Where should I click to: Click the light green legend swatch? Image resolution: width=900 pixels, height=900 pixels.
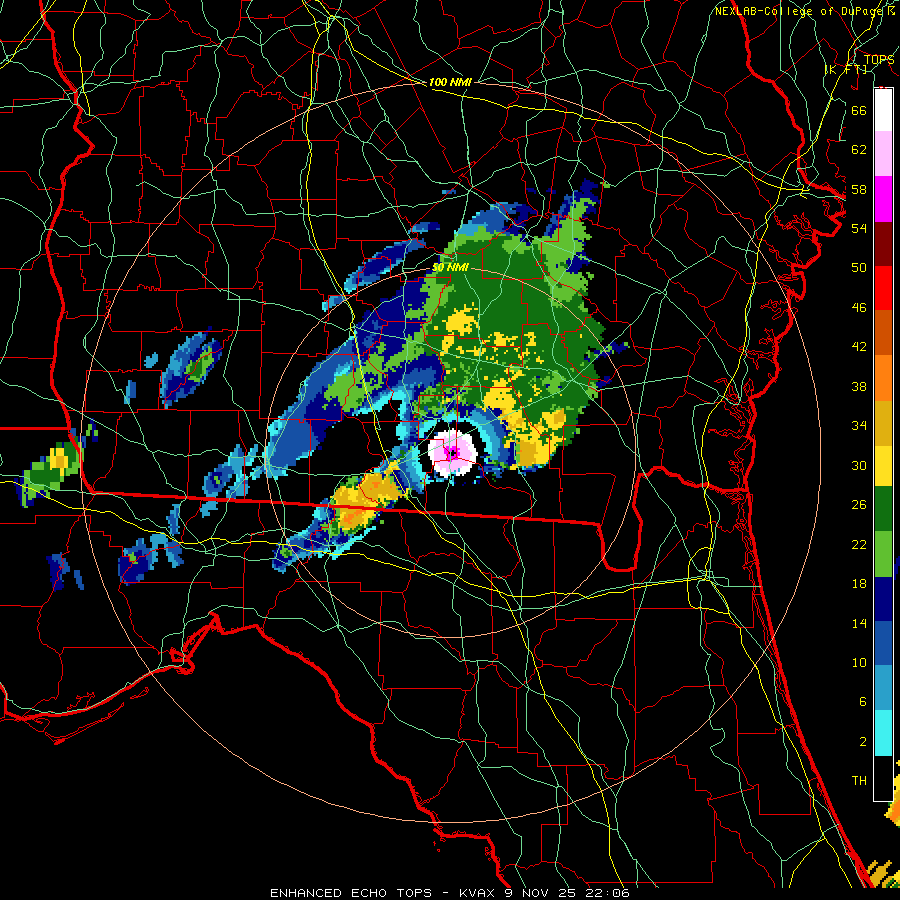(883, 554)
